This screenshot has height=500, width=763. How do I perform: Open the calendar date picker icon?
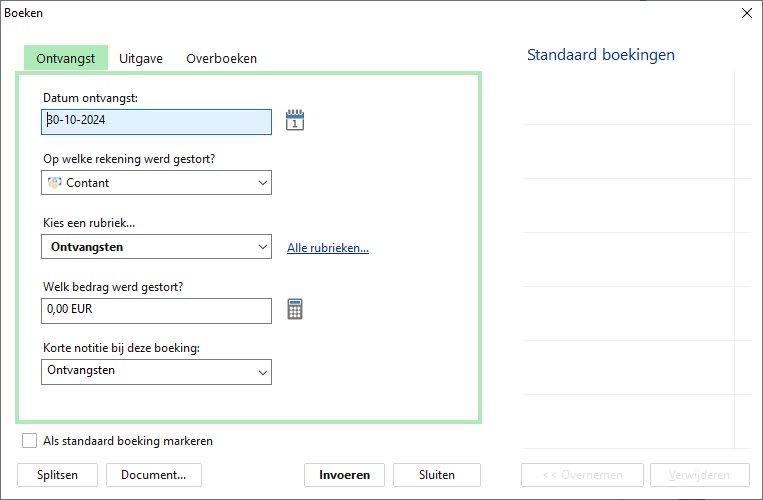[294, 121]
